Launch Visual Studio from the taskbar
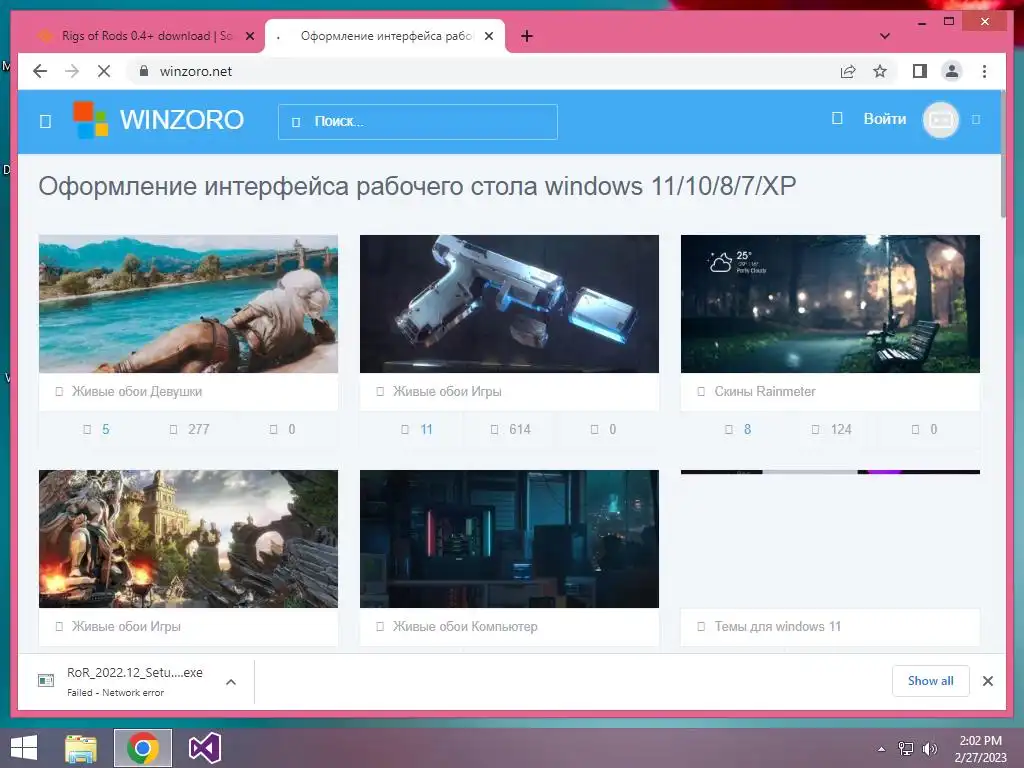Viewport: 1024px width, 768px height. pyautogui.click(x=204, y=748)
